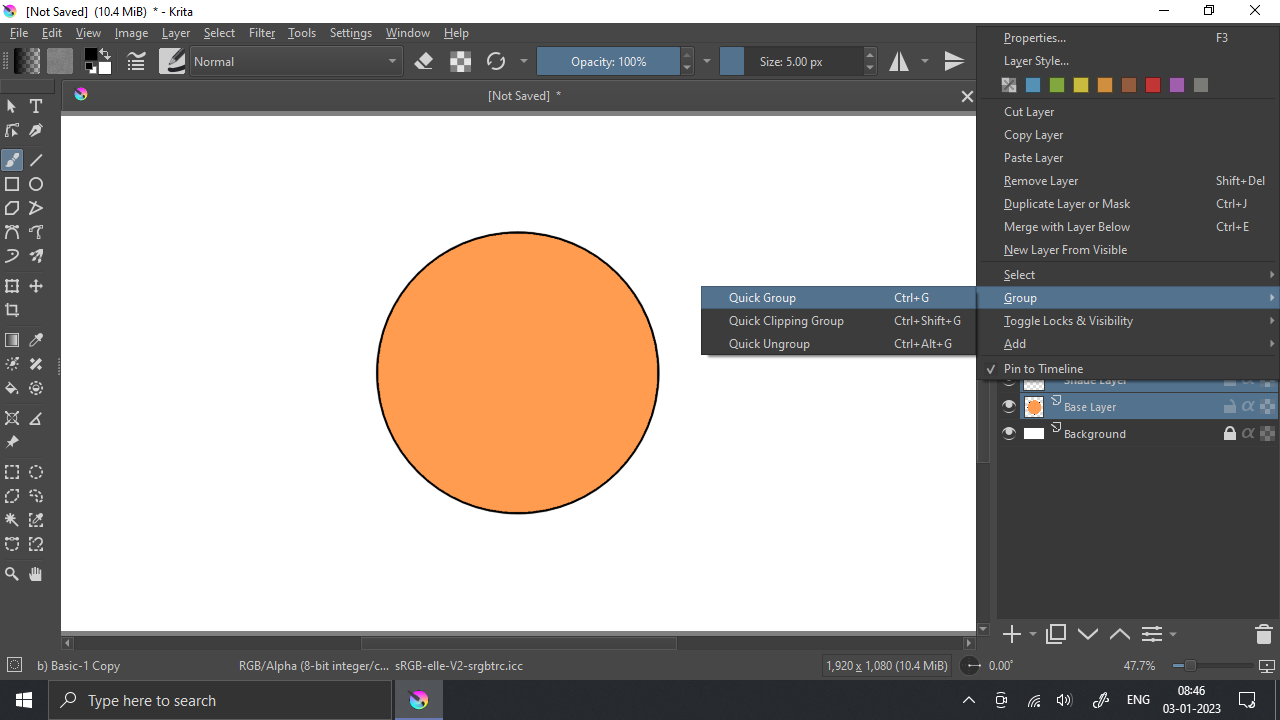Click Properties... in the context menu
Image resolution: width=1280 pixels, height=720 pixels.
(1129, 37)
